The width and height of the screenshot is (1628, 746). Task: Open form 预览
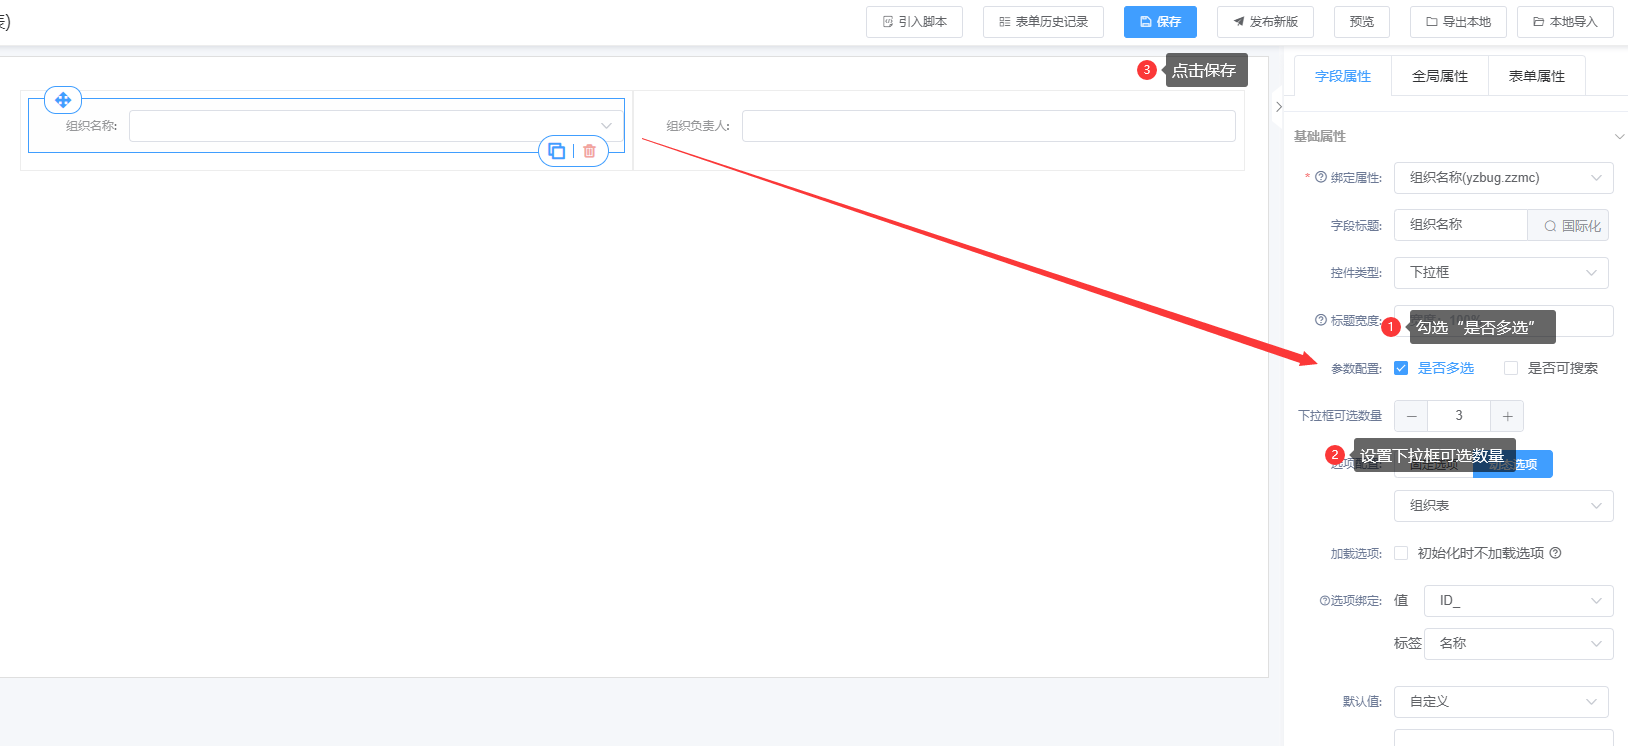(1362, 22)
